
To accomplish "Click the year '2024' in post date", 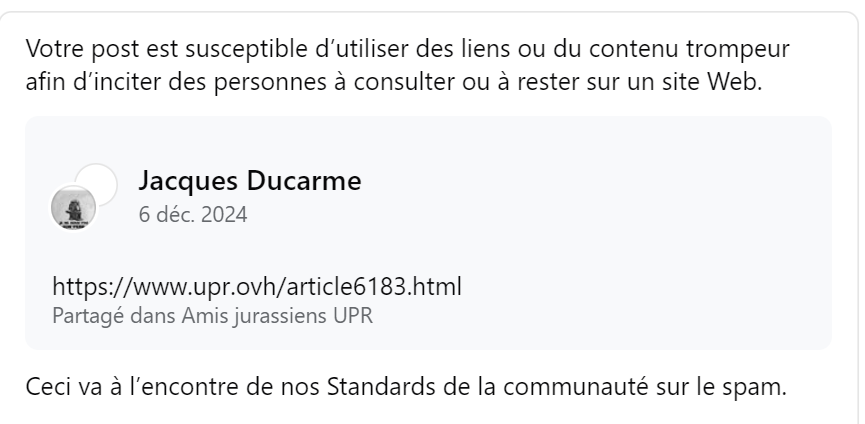I will pos(224,214).
